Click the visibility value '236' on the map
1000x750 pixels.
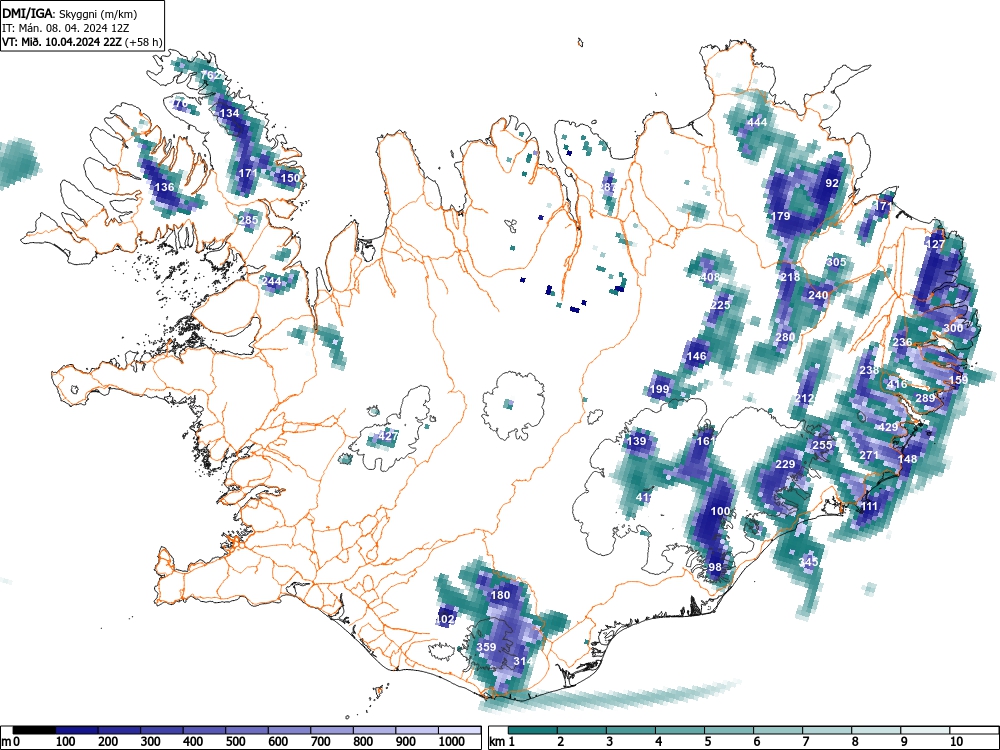[902, 342]
